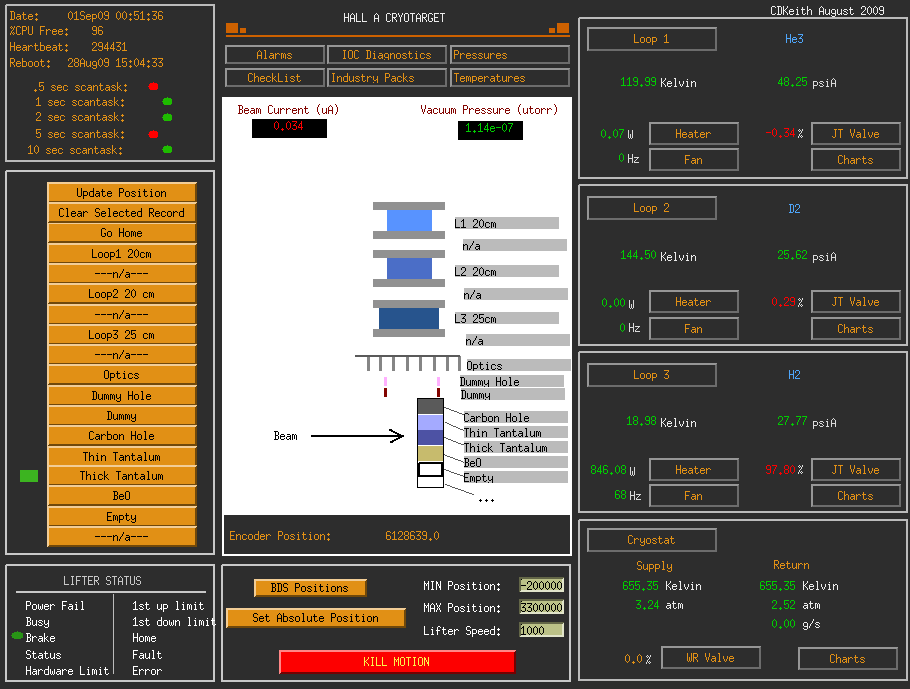Open the Cryostat WR Valve control
Image resolution: width=910 pixels, height=689 pixels.
click(x=711, y=658)
